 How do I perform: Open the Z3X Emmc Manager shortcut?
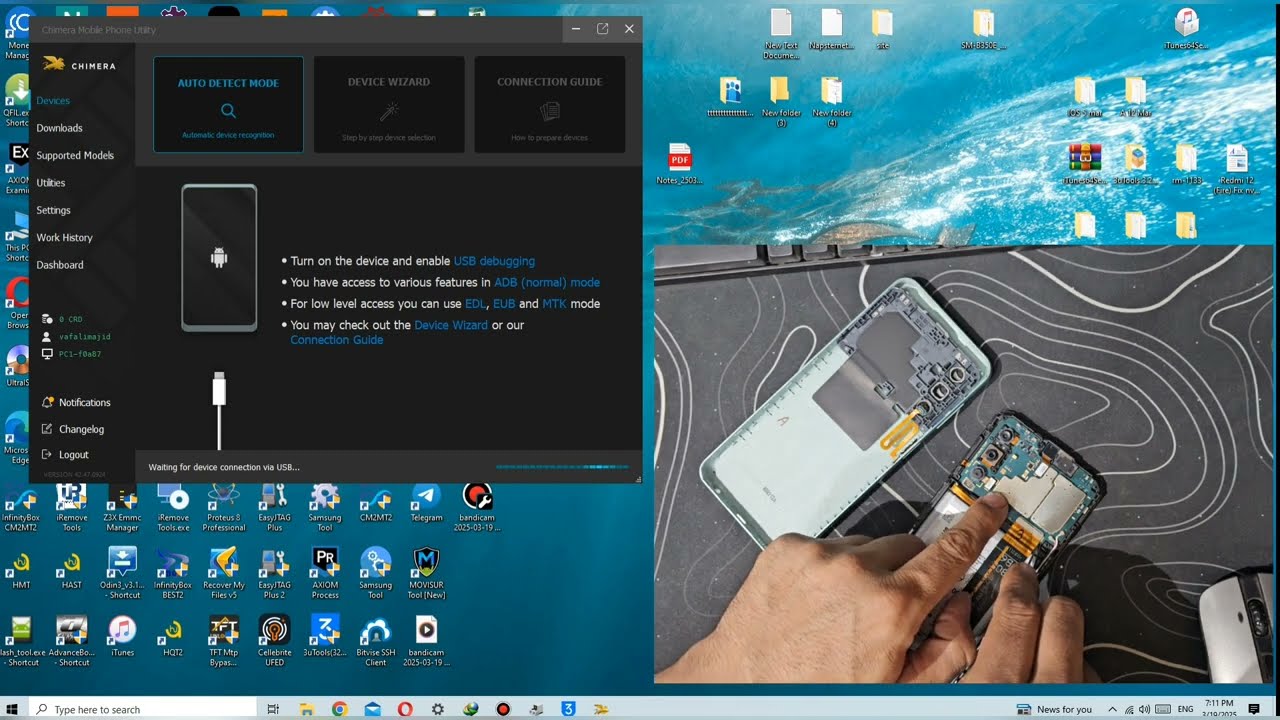pyautogui.click(x=122, y=508)
